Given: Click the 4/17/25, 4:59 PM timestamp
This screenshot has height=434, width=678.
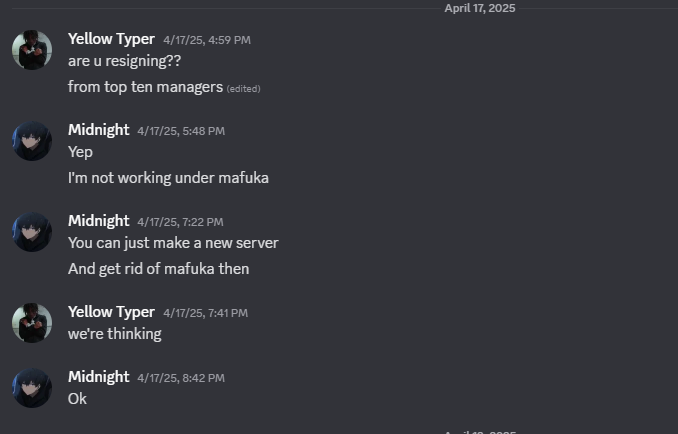Looking at the screenshot, I should coord(207,40).
